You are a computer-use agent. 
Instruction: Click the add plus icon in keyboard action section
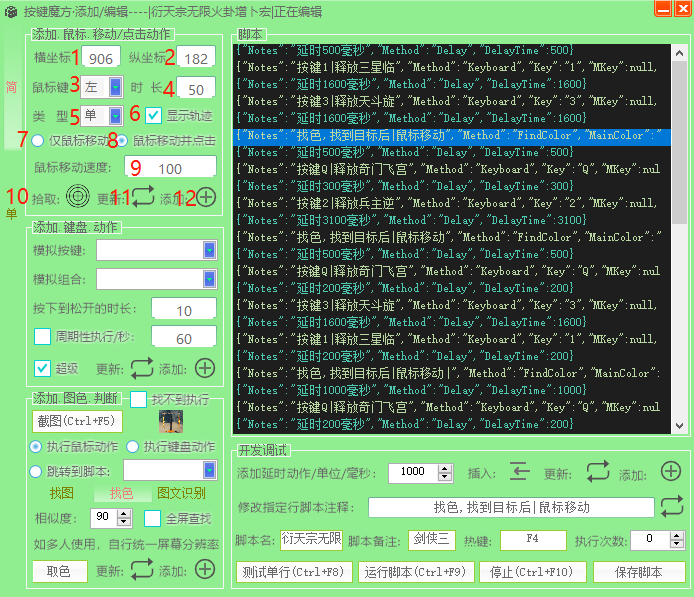click(205, 368)
